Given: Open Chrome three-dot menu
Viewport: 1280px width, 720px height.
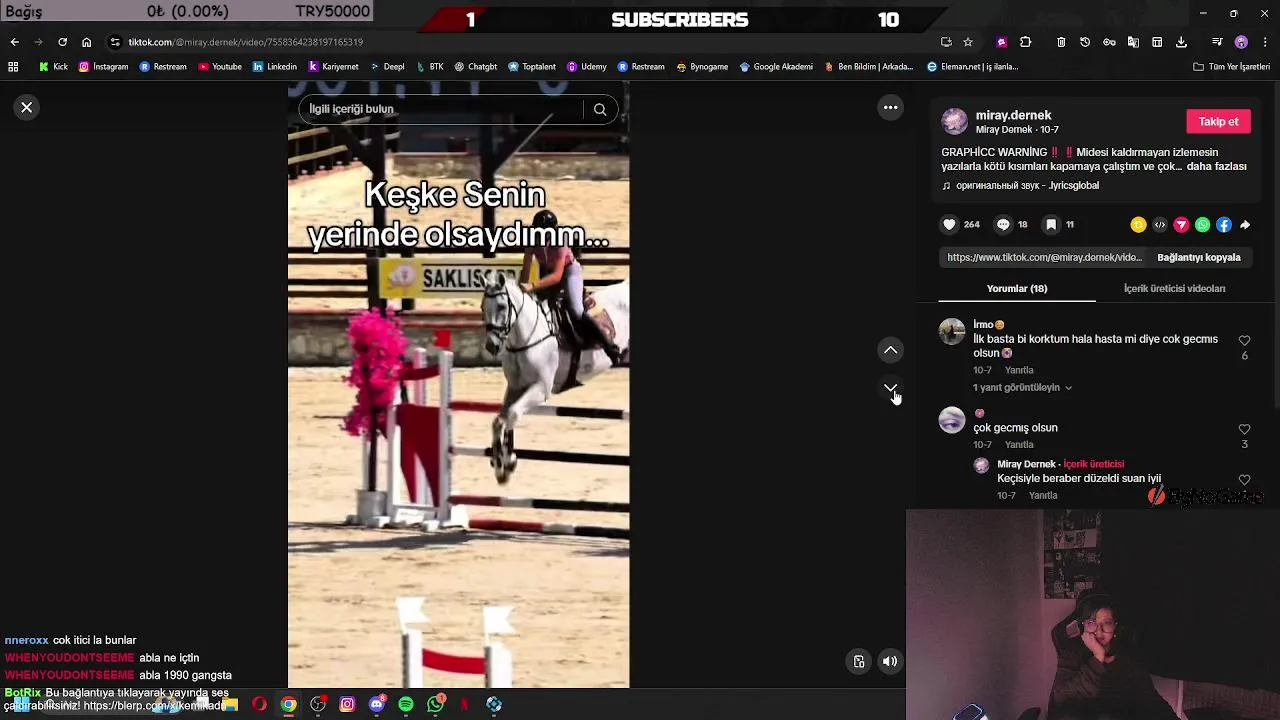Looking at the screenshot, I should tap(1265, 42).
